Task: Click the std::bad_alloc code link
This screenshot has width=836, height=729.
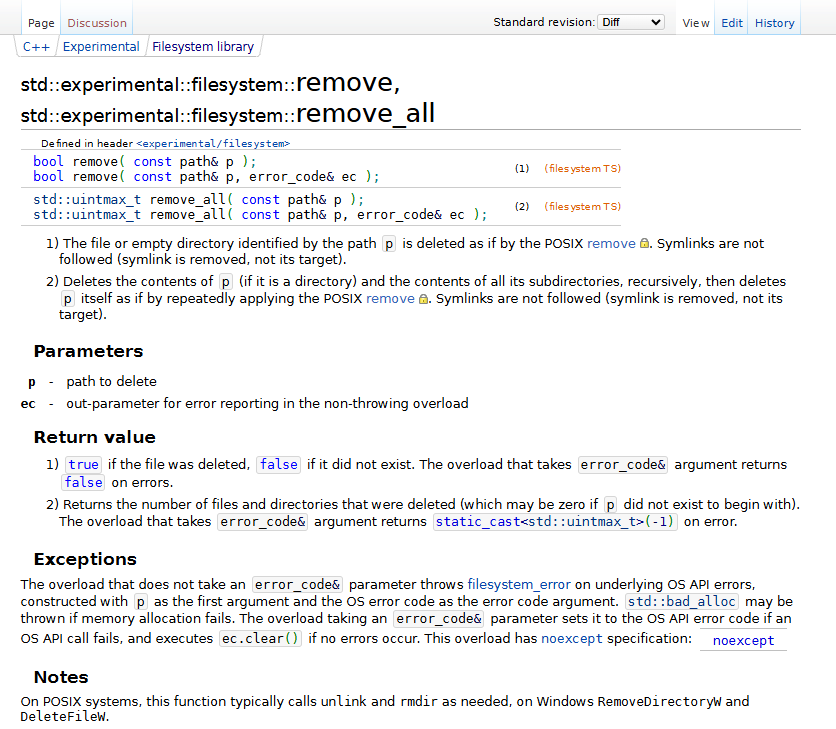Action: point(681,602)
